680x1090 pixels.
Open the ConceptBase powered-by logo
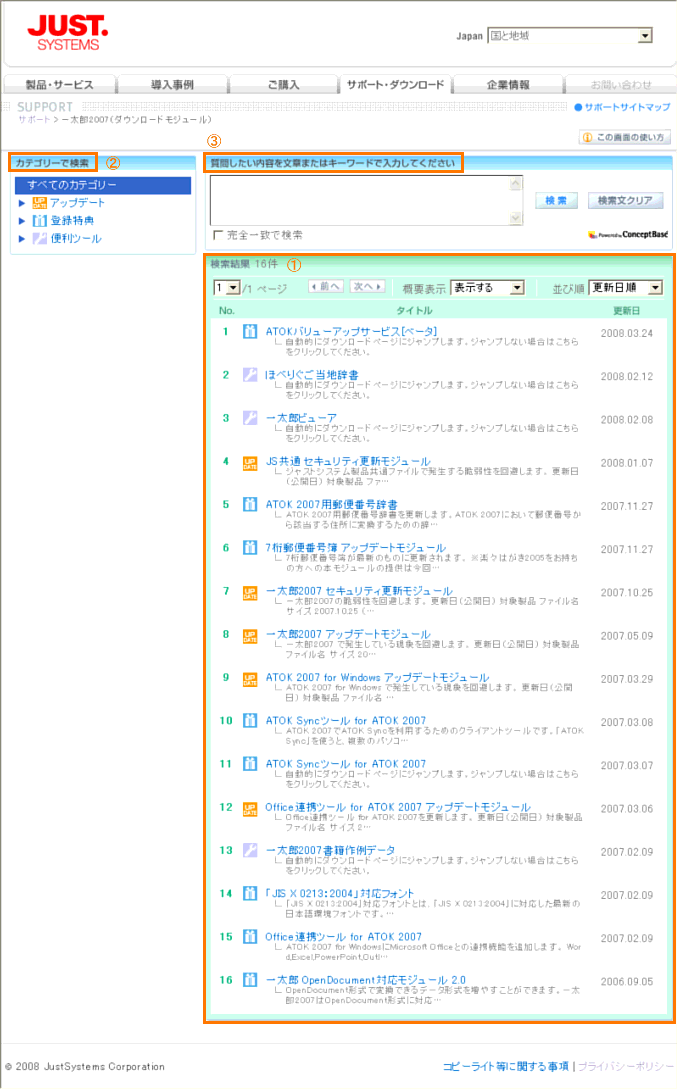629,235
